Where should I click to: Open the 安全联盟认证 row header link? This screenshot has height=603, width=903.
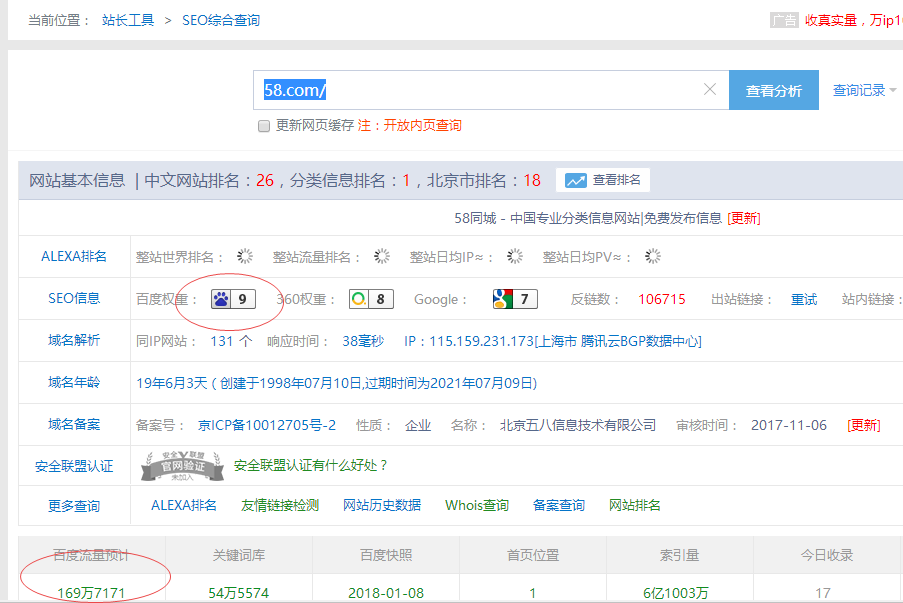point(74,466)
